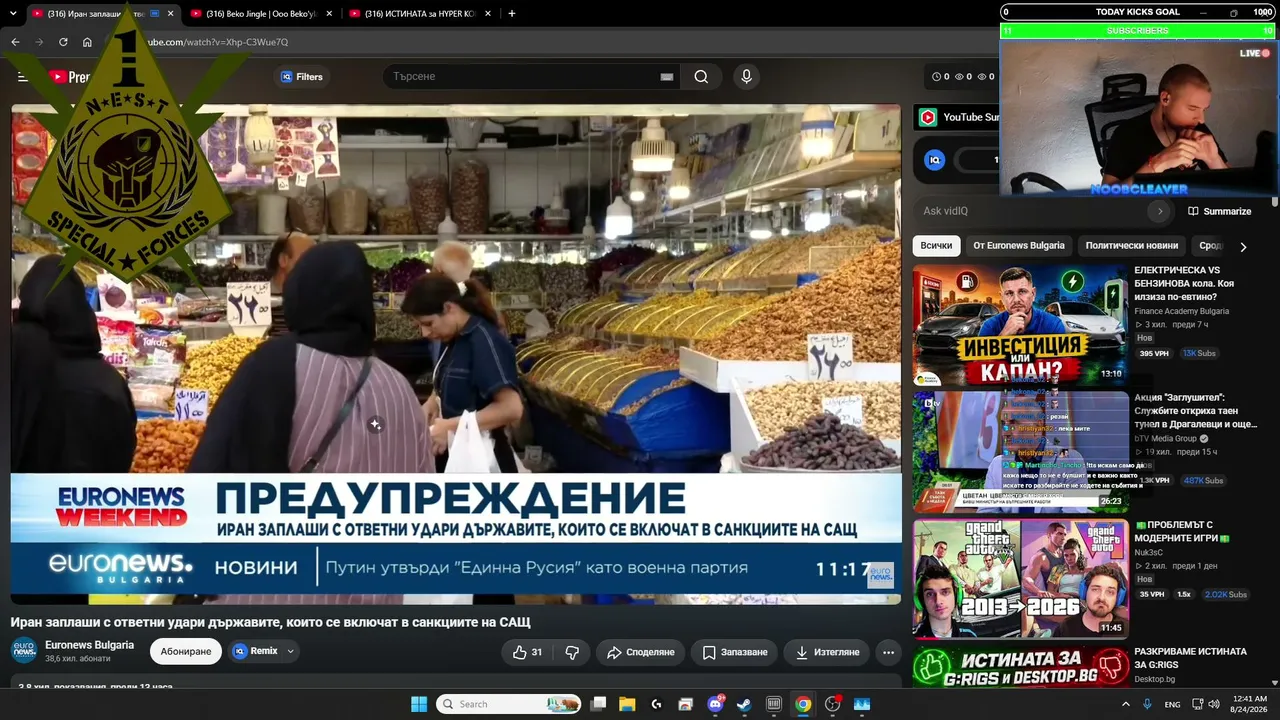This screenshot has height=720, width=1280.
Task: Open the GTA 2013–2026 video thumbnail
Action: [1020, 578]
